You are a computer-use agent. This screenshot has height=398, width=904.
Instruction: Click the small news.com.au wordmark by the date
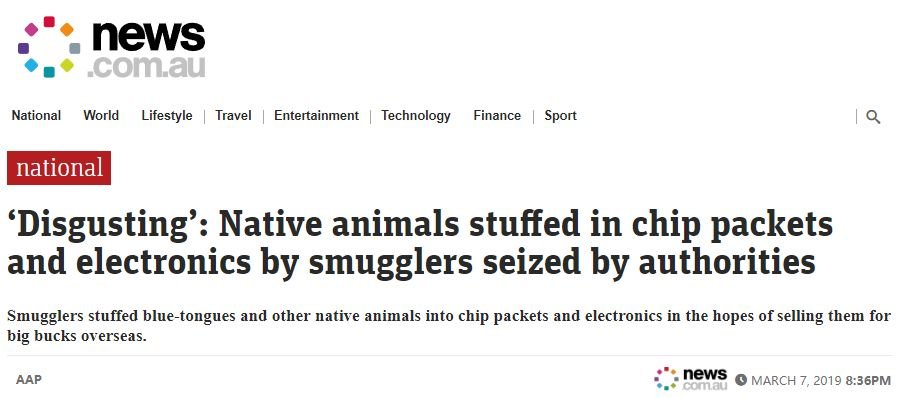(705, 379)
